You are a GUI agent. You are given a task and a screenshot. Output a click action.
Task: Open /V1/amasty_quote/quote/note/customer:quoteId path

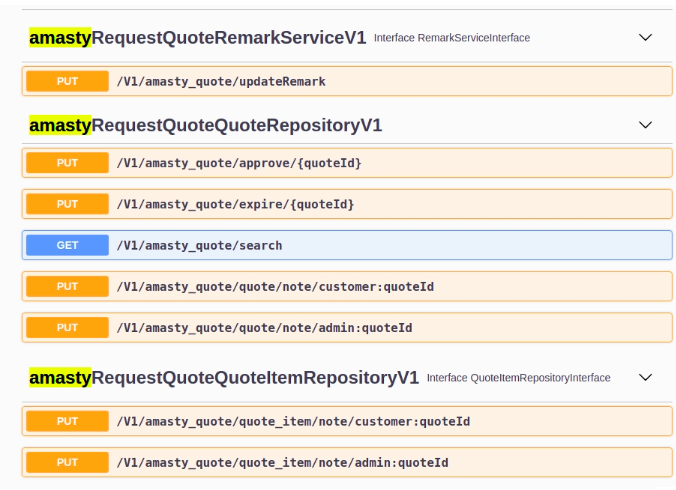pos(275,286)
